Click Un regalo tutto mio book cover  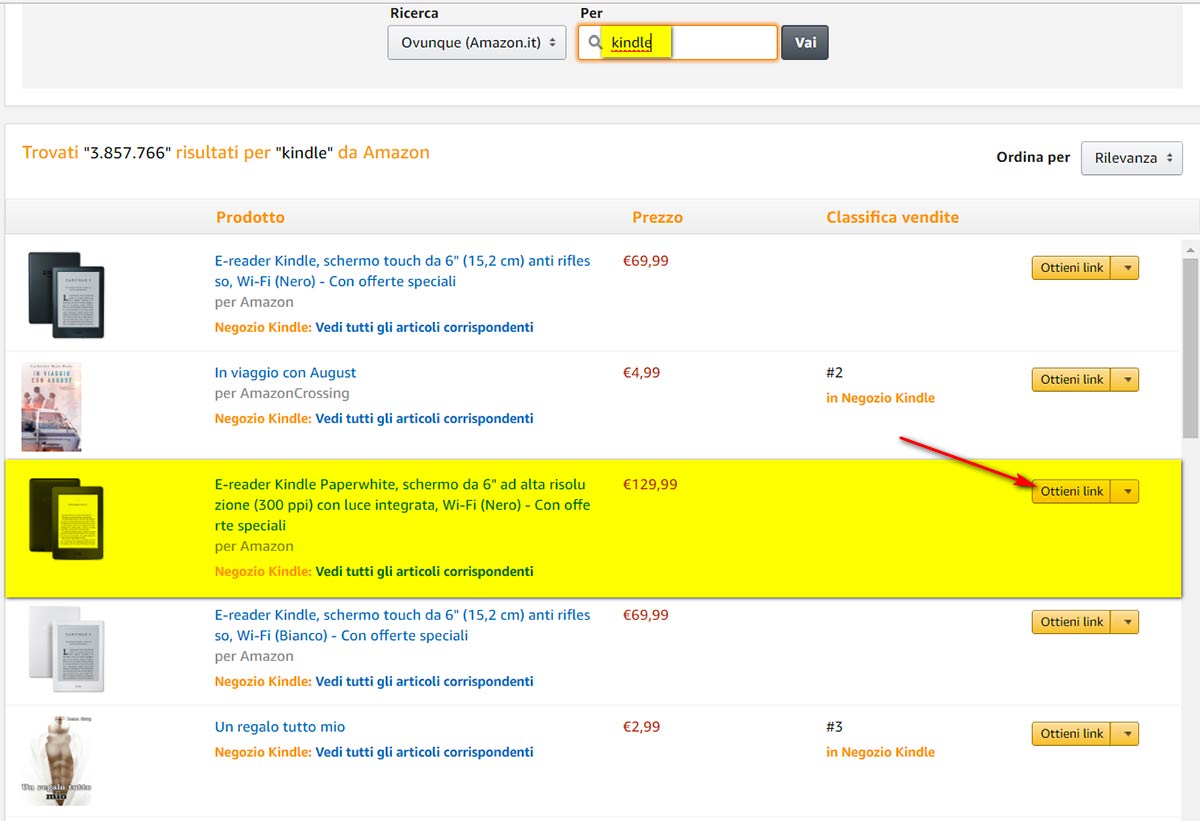coord(56,760)
